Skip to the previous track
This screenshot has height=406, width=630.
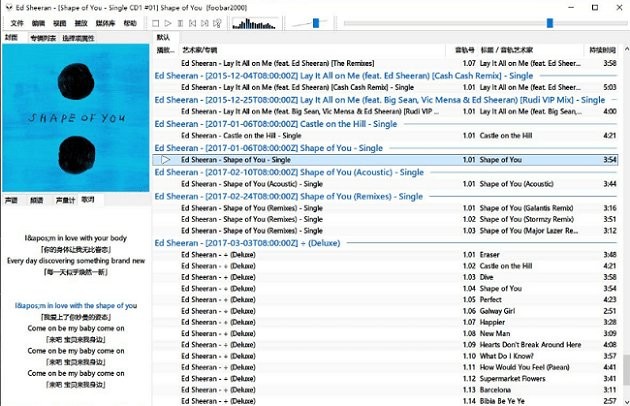[194, 23]
